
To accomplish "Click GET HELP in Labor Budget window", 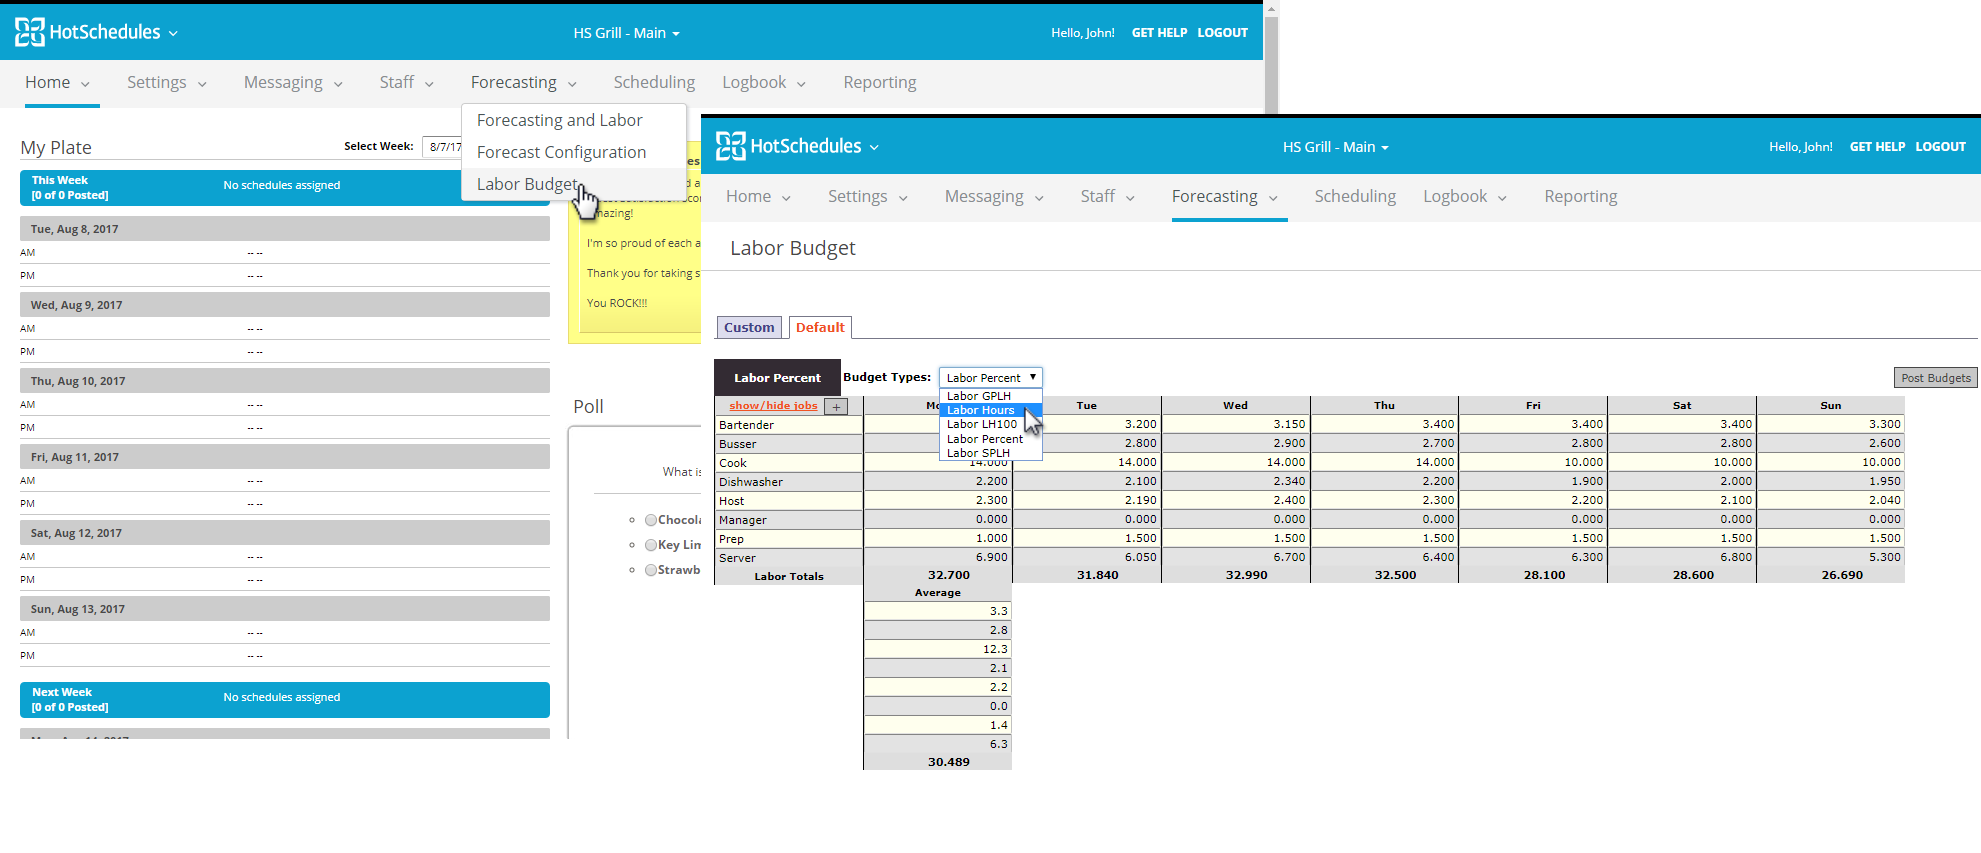I will click(1877, 147).
